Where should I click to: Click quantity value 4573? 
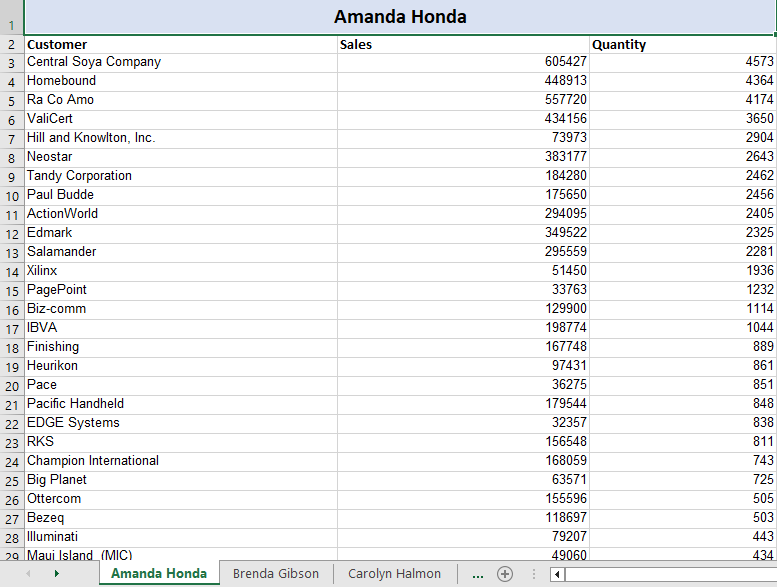tap(683, 63)
